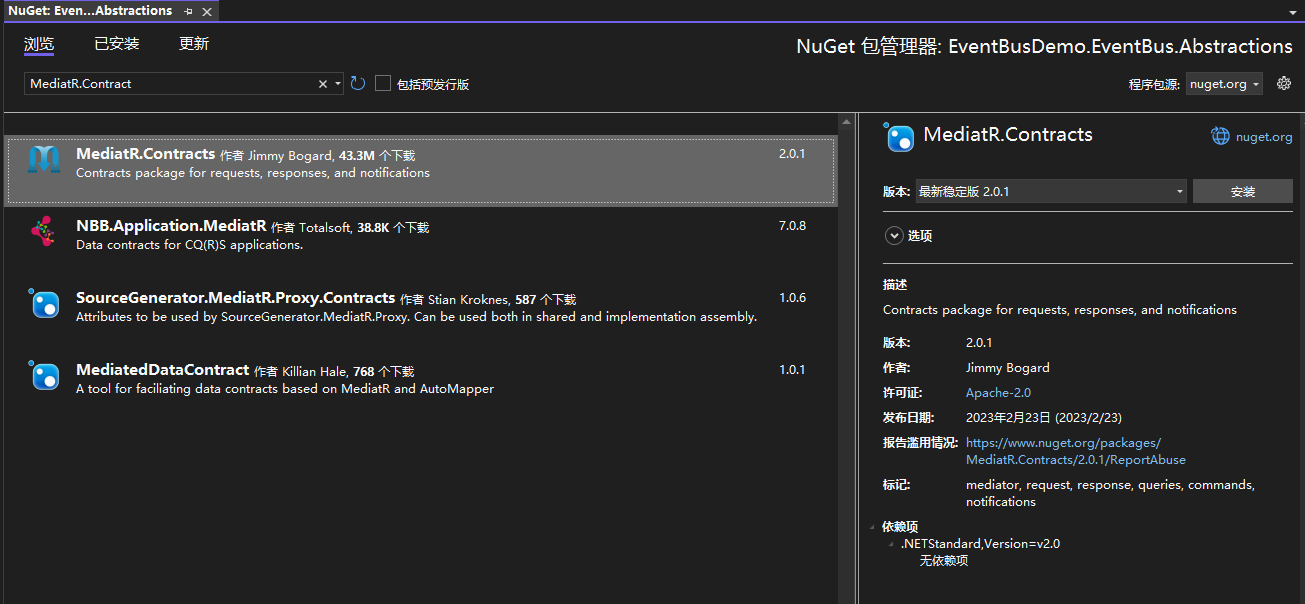Screen dimensions: 1305x604
Task: Click in the MediatR.Contract search field
Action: (x=170, y=84)
